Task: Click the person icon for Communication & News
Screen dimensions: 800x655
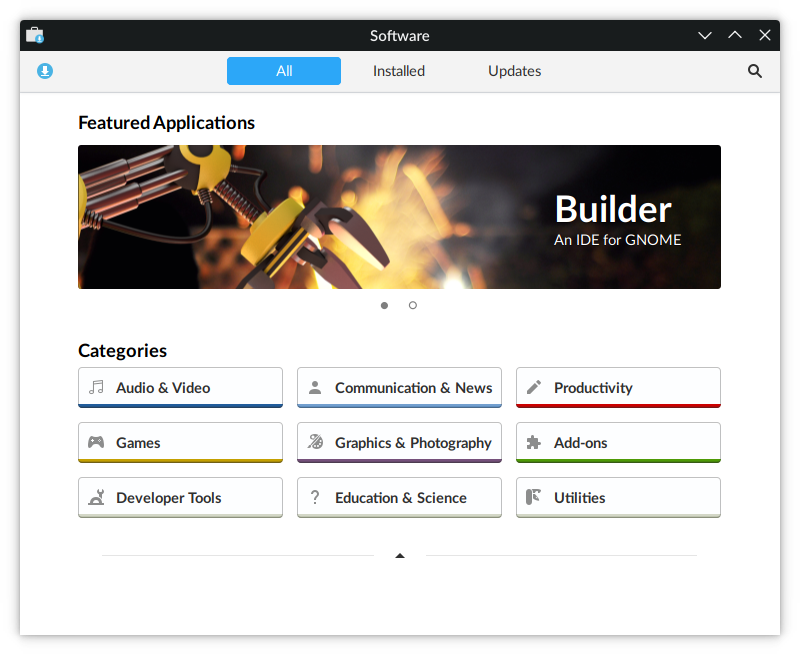Action: tap(315, 387)
